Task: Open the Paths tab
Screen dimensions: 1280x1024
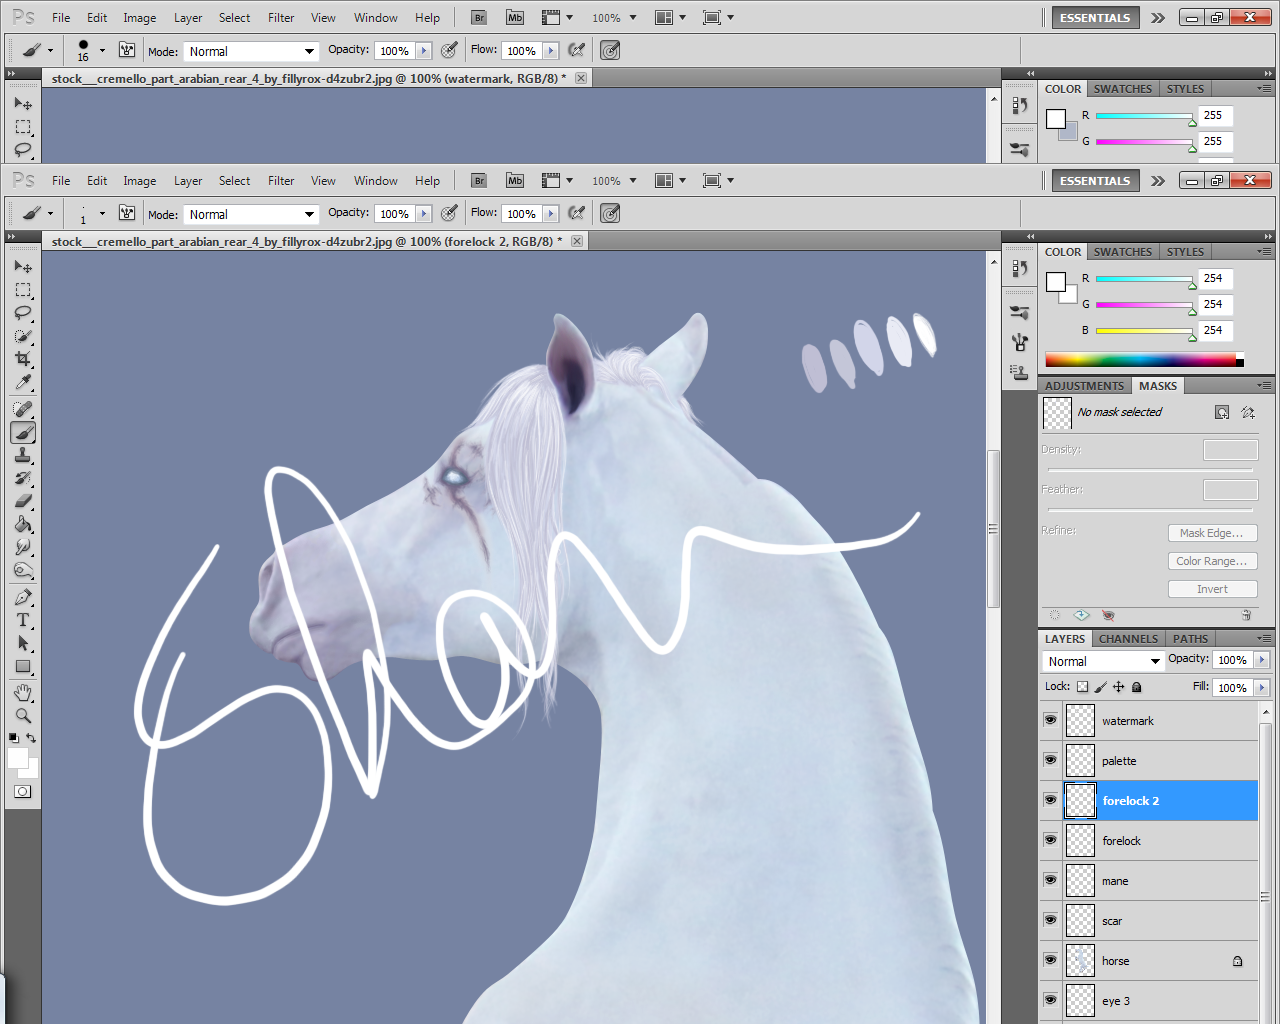Action: pyautogui.click(x=1190, y=639)
